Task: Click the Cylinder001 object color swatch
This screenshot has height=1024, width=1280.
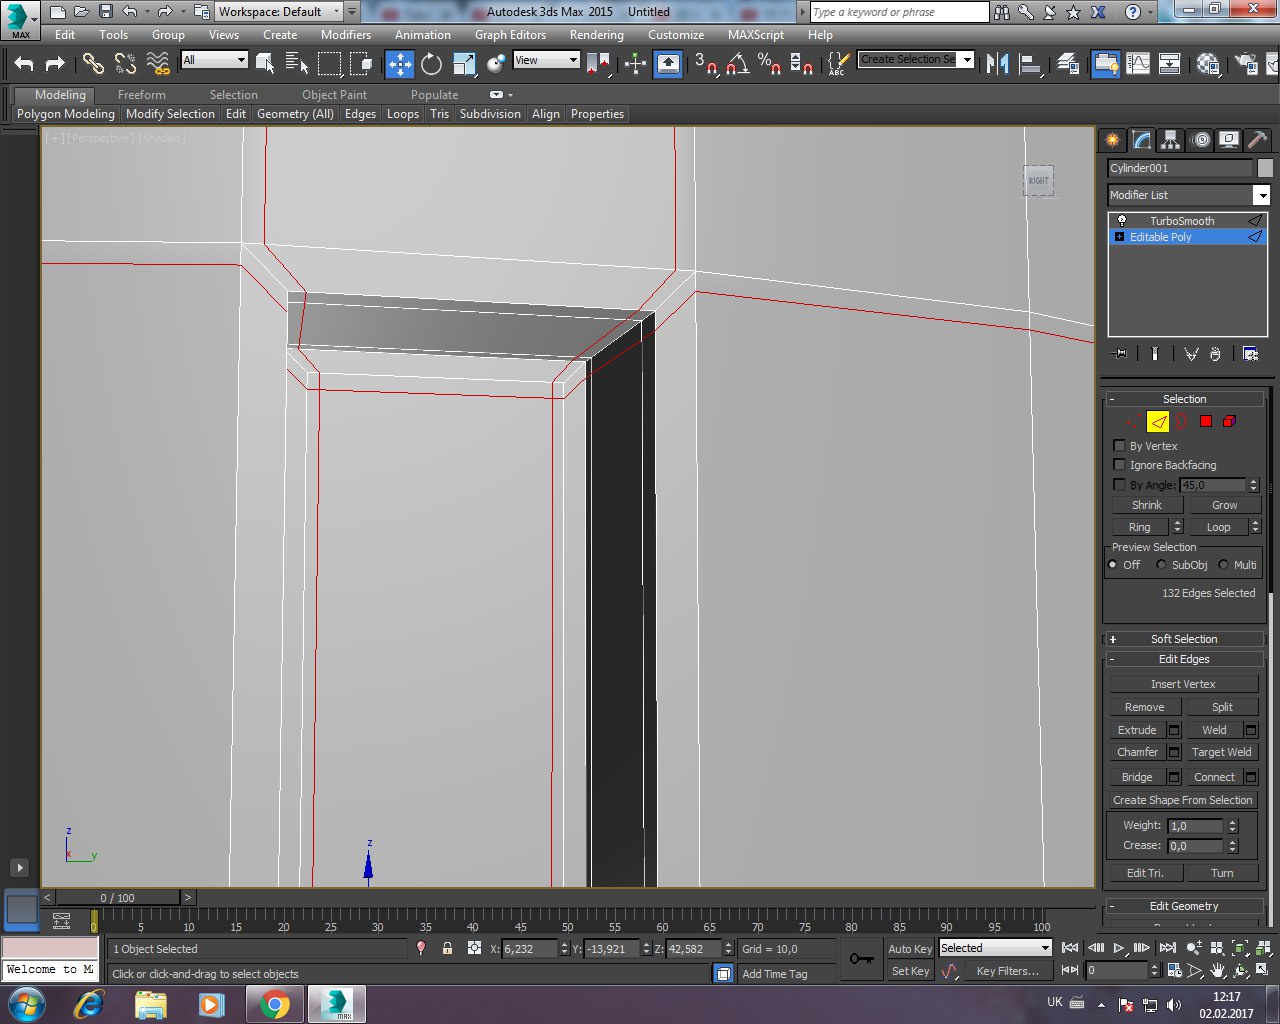Action: (x=1265, y=168)
